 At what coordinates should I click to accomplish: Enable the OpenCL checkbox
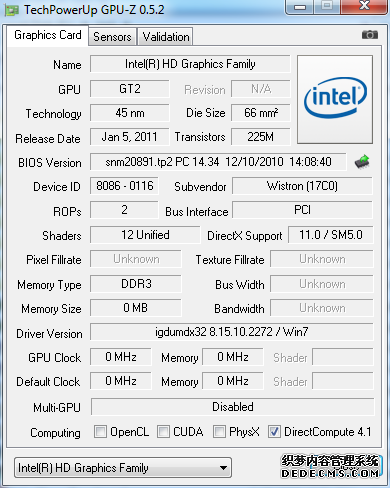[100, 432]
